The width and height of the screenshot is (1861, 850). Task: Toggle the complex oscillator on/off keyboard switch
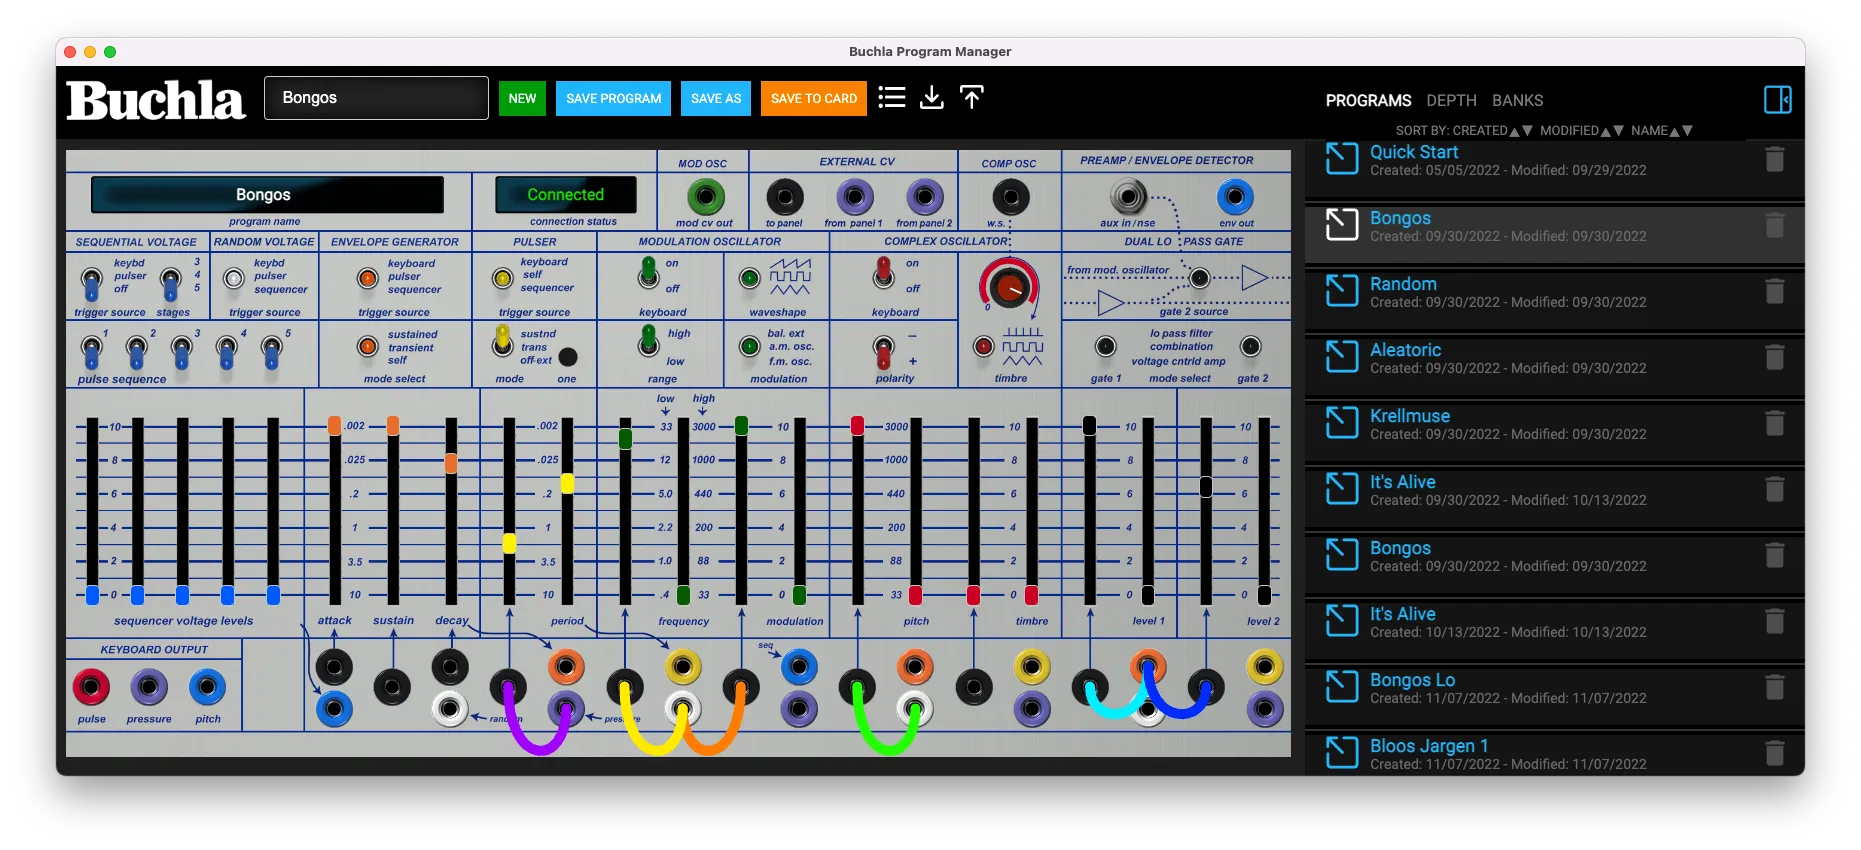point(883,273)
